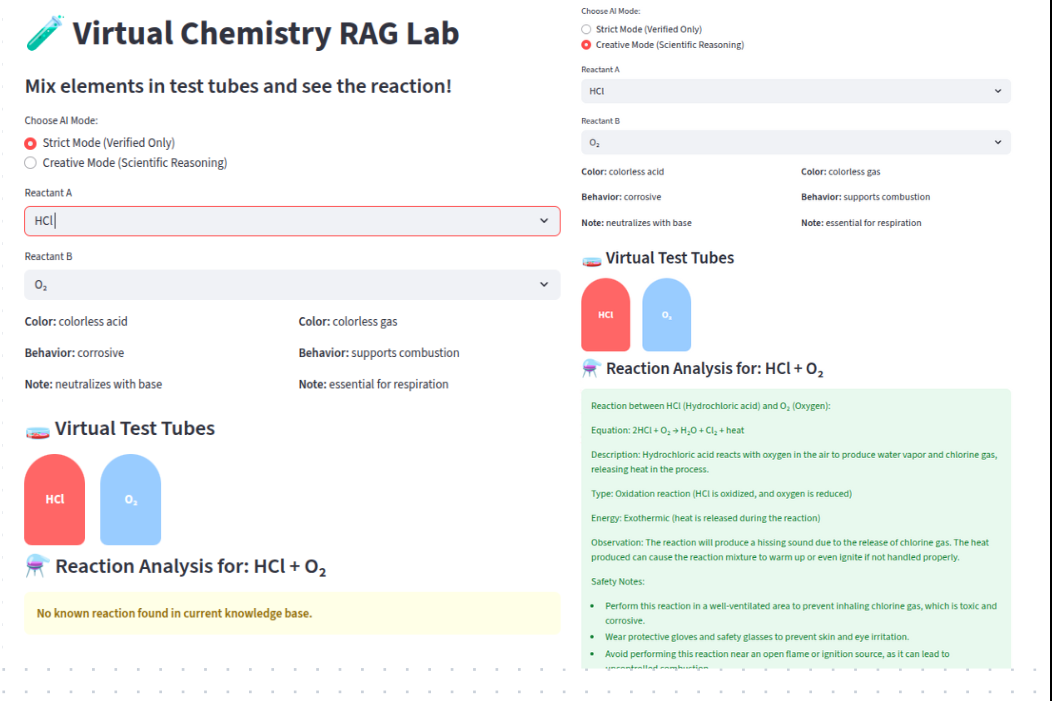
Task: Click the 'No known reaction found' warning message
Action: (x=174, y=613)
